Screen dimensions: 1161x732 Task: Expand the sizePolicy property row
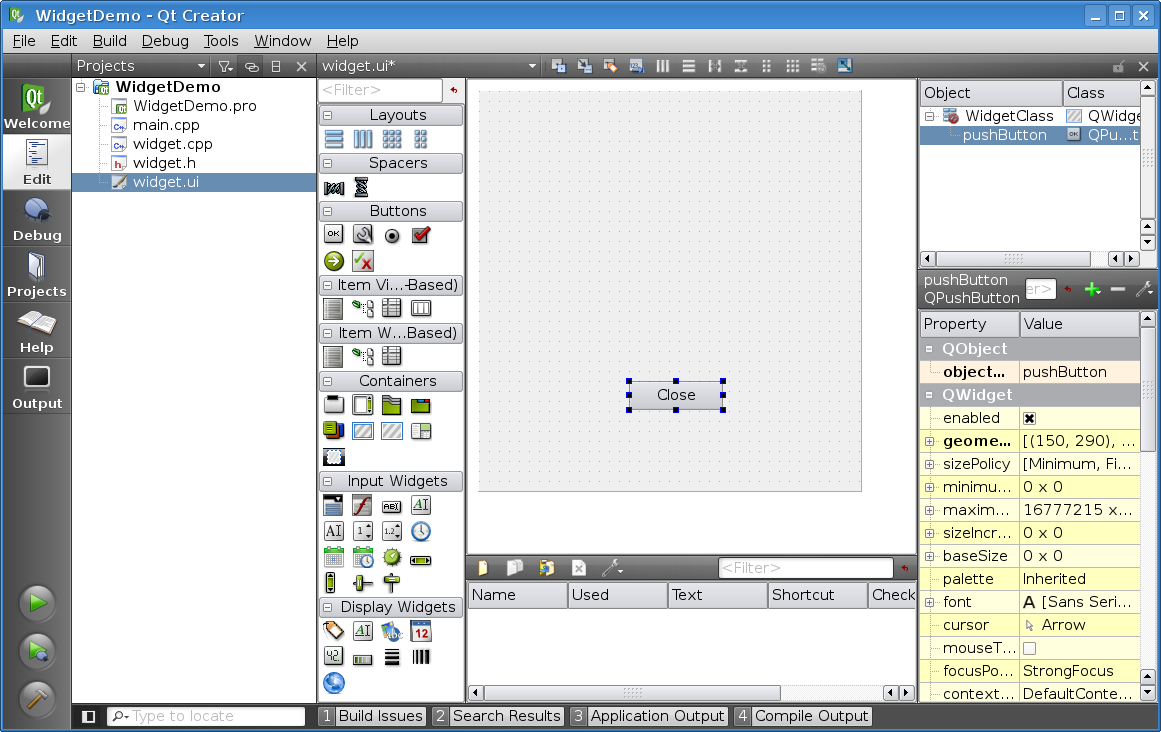tap(929, 464)
